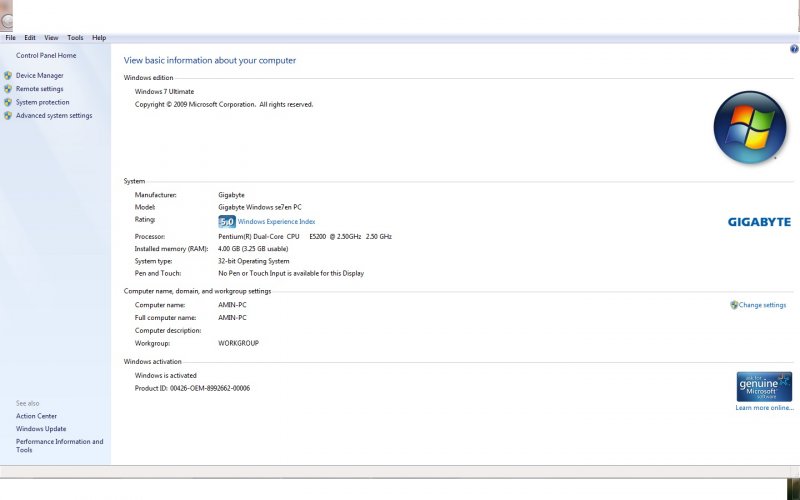The height and width of the screenshot is (500, 800).
Task: Open the Edit menu
Action: click(x=30, y=38)
